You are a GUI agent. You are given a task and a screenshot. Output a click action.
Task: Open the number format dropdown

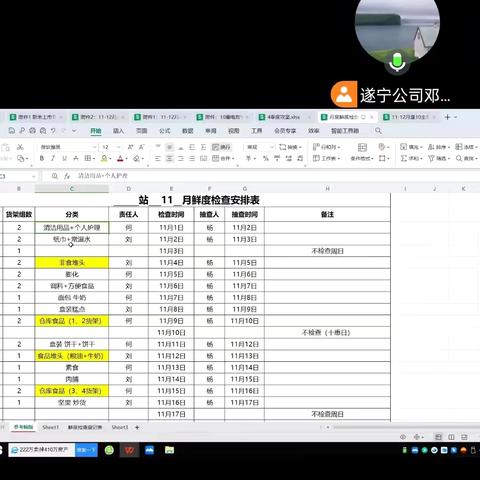272,147
